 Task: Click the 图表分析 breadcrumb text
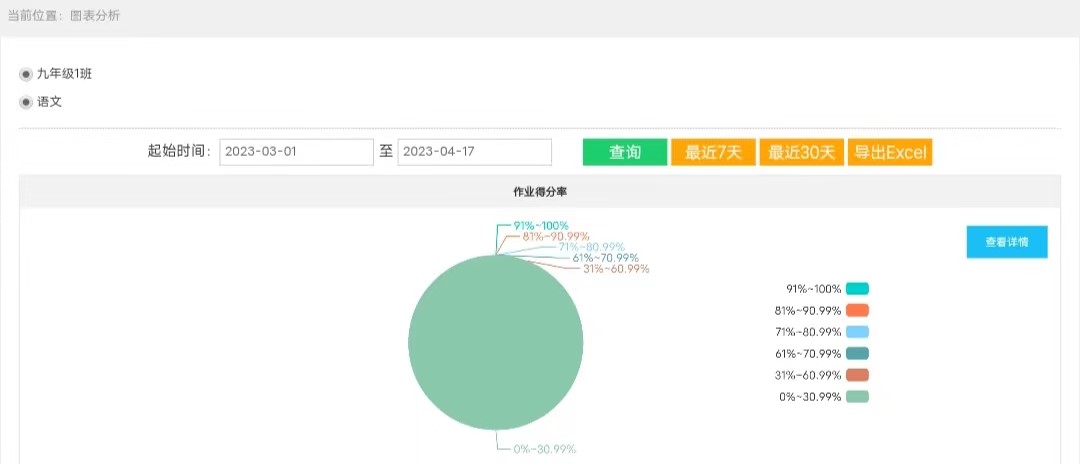[96, 17]
